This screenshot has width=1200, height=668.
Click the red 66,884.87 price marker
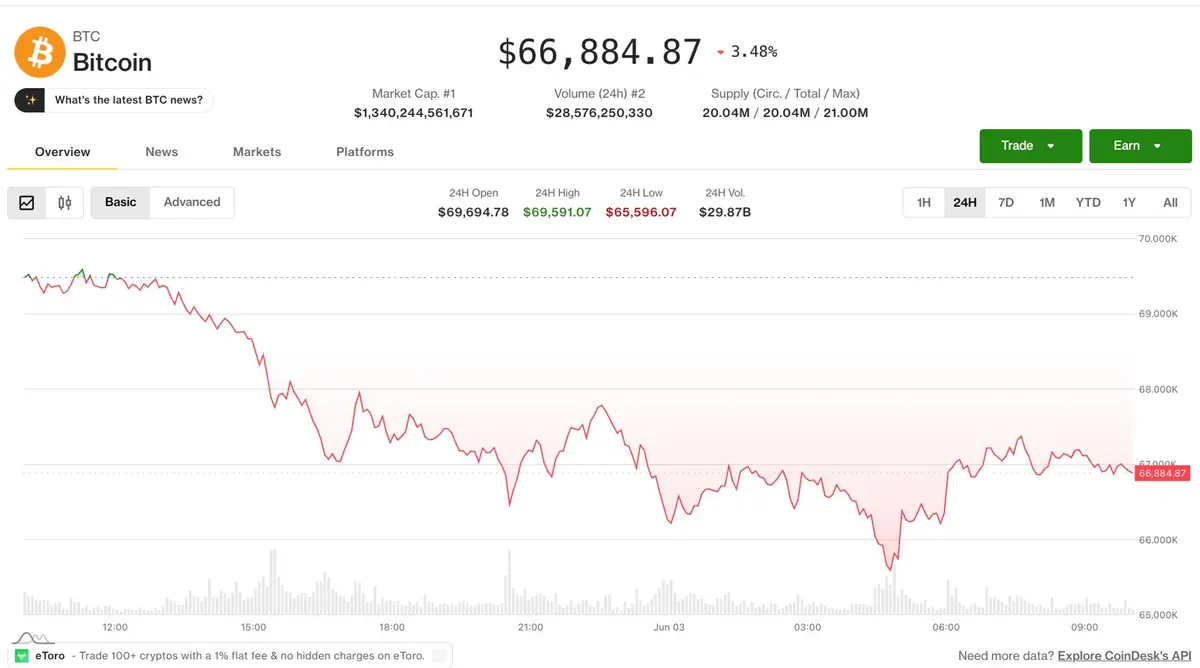pos(1162,473)
